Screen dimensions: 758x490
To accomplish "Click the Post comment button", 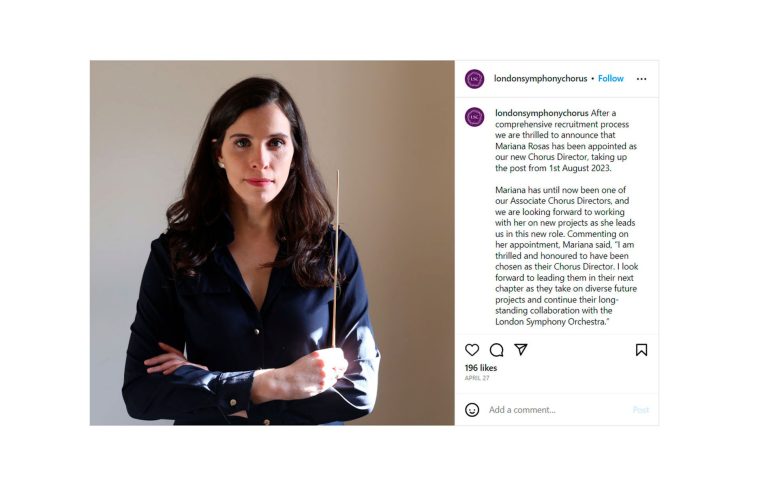I will 641,410.
